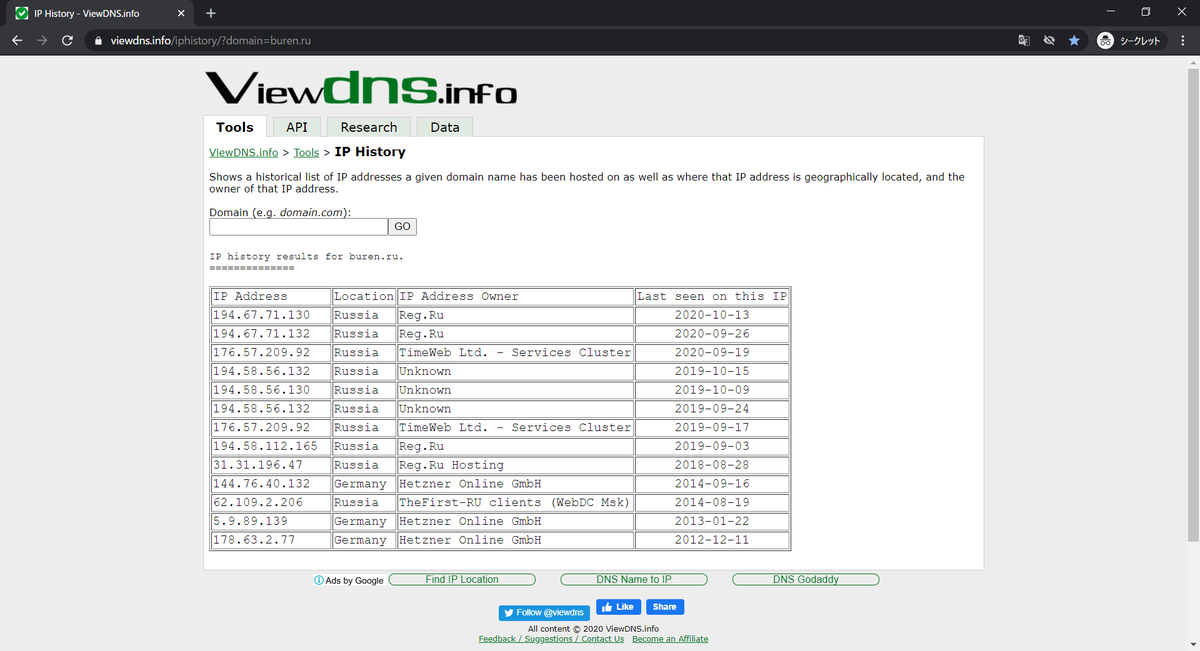Open the DNS Name to IP ad link
Screen dimensions: 1200x651
[634, 579]
